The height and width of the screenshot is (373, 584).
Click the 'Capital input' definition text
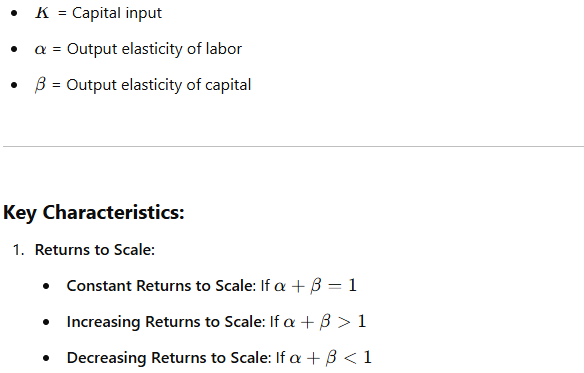pos(117,13)
